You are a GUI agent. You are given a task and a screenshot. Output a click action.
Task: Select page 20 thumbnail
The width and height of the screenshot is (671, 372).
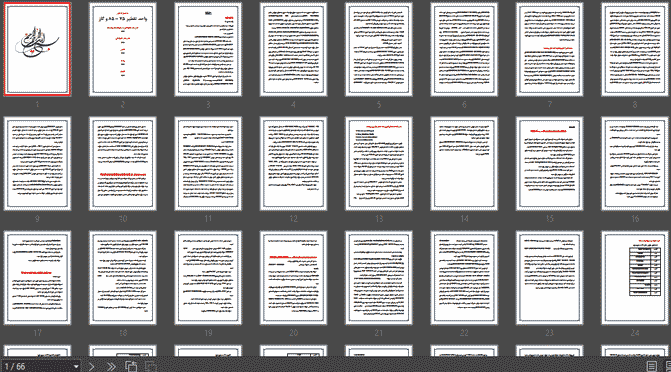(294, 278)
